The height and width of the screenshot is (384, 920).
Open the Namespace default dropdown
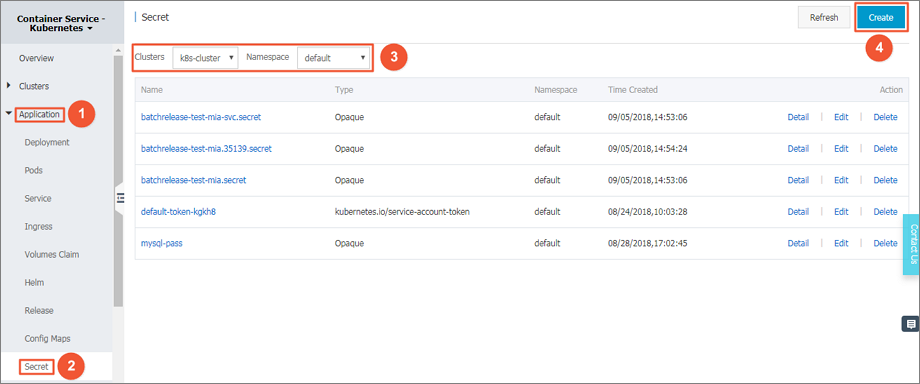point(333,58)
